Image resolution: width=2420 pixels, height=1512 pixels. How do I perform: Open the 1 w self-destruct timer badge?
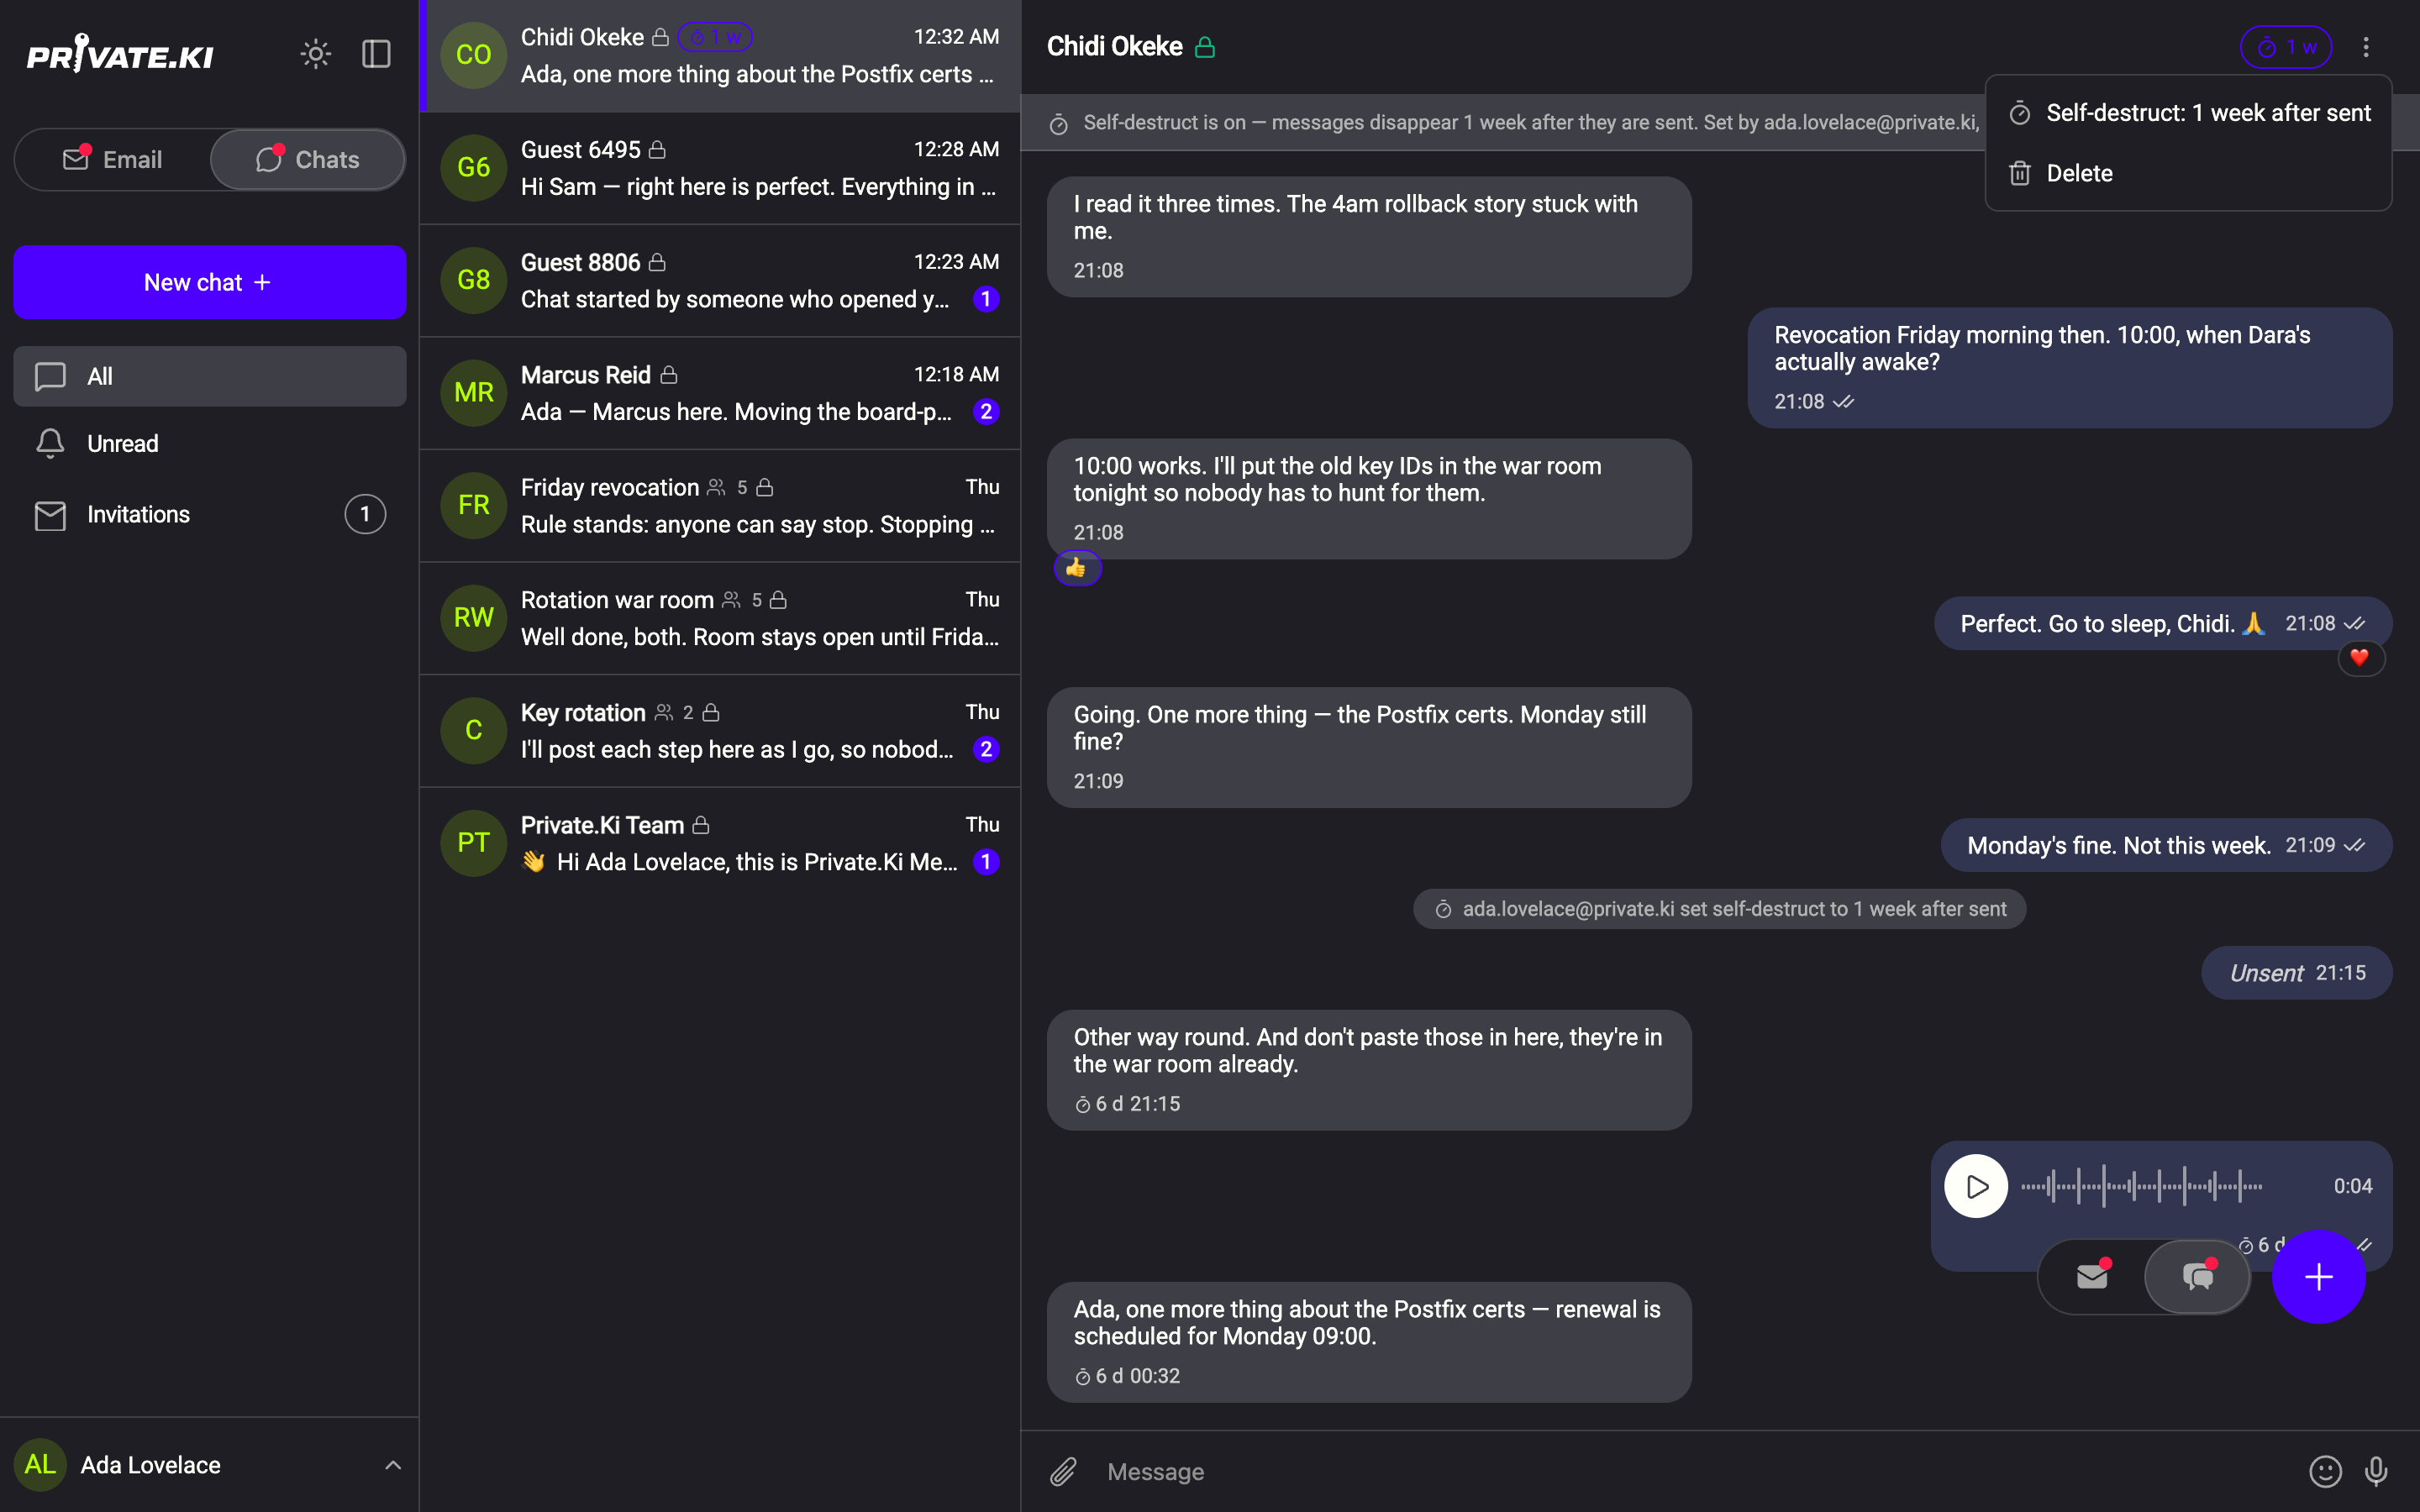pos(2286,47)
